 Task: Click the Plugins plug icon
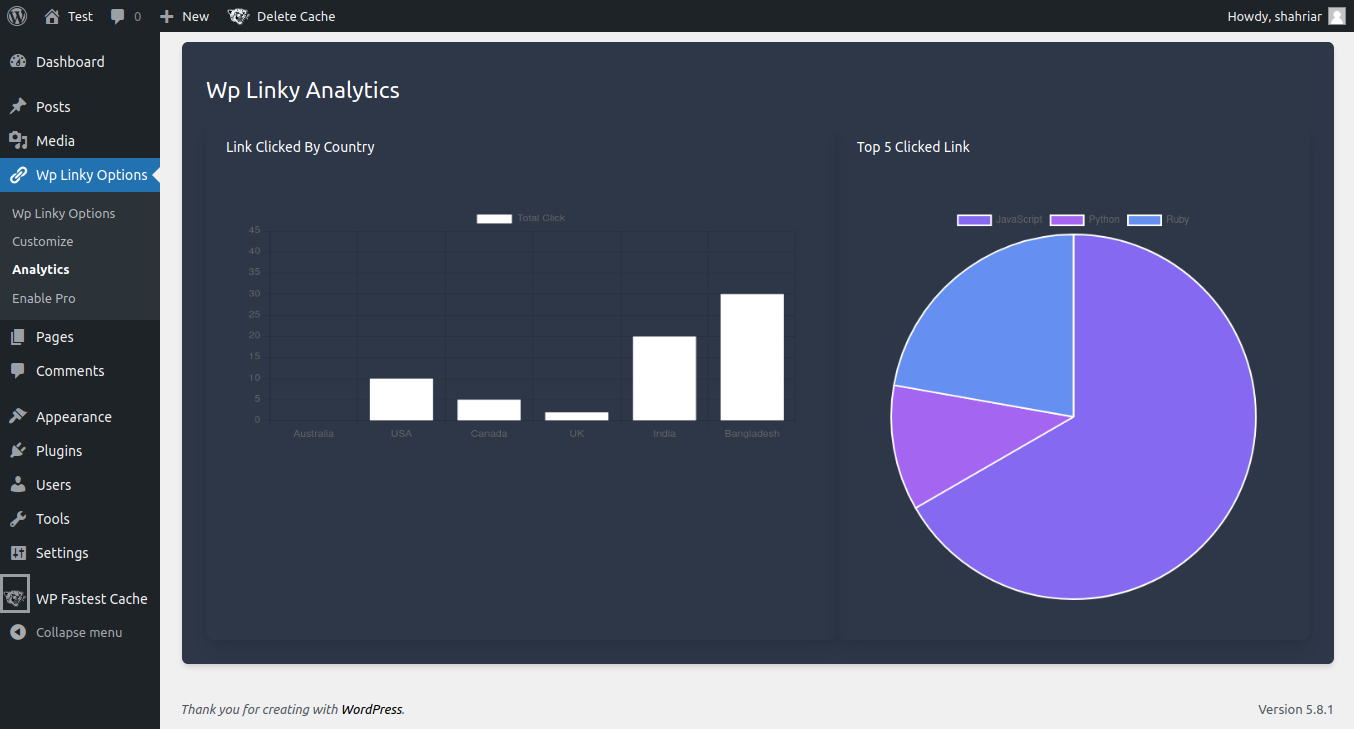coord(18,451)
